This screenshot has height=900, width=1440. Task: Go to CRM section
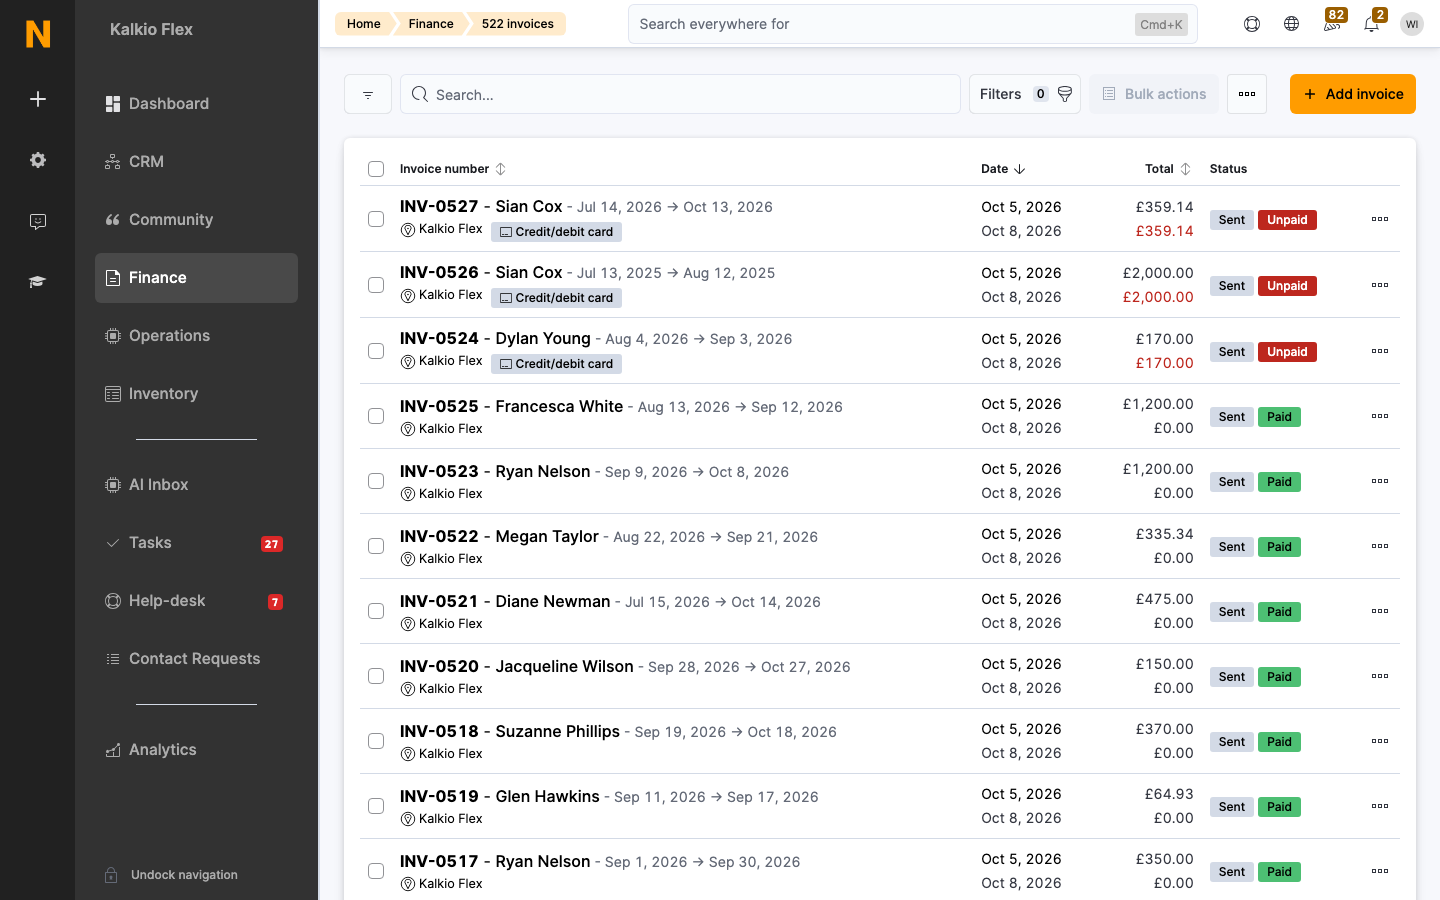tap(196, 162)
